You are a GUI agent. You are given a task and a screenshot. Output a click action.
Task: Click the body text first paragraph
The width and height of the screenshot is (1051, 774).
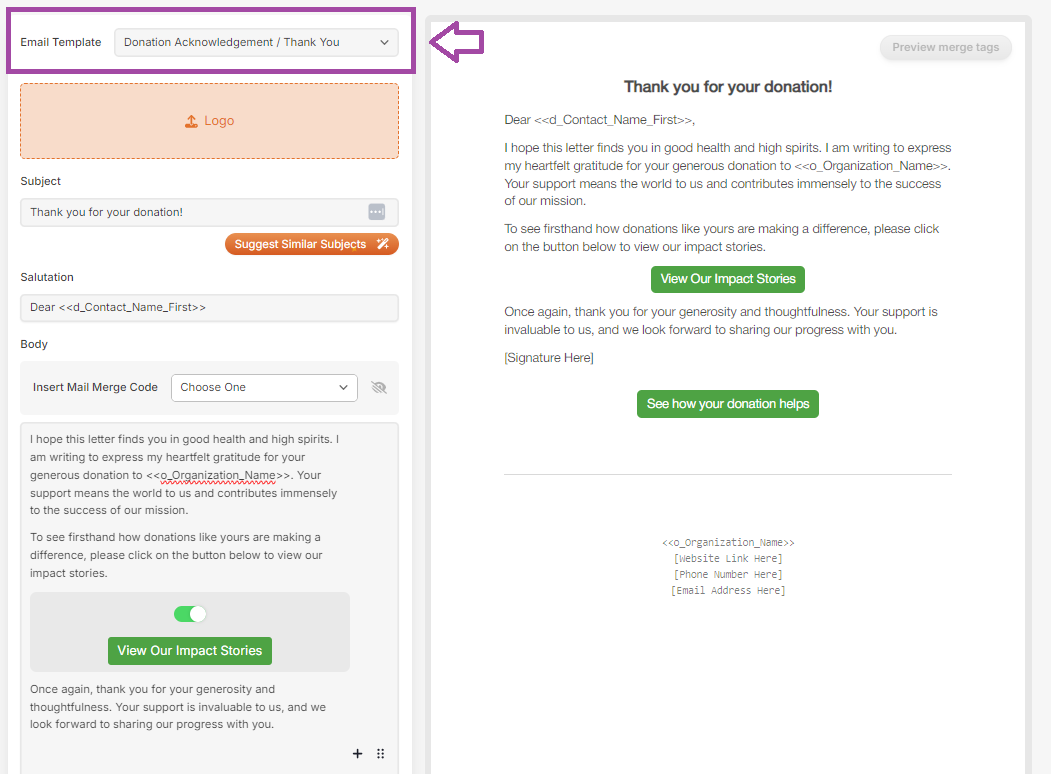tap(185, 474)
